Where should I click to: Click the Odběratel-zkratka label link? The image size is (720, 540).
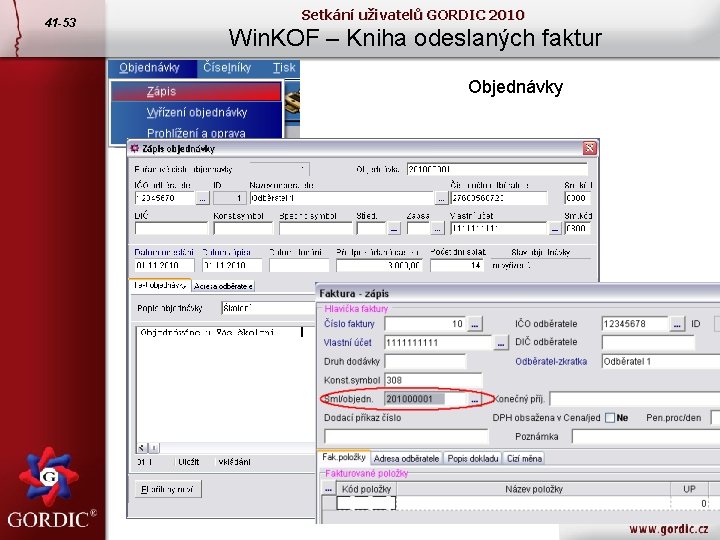551,361
